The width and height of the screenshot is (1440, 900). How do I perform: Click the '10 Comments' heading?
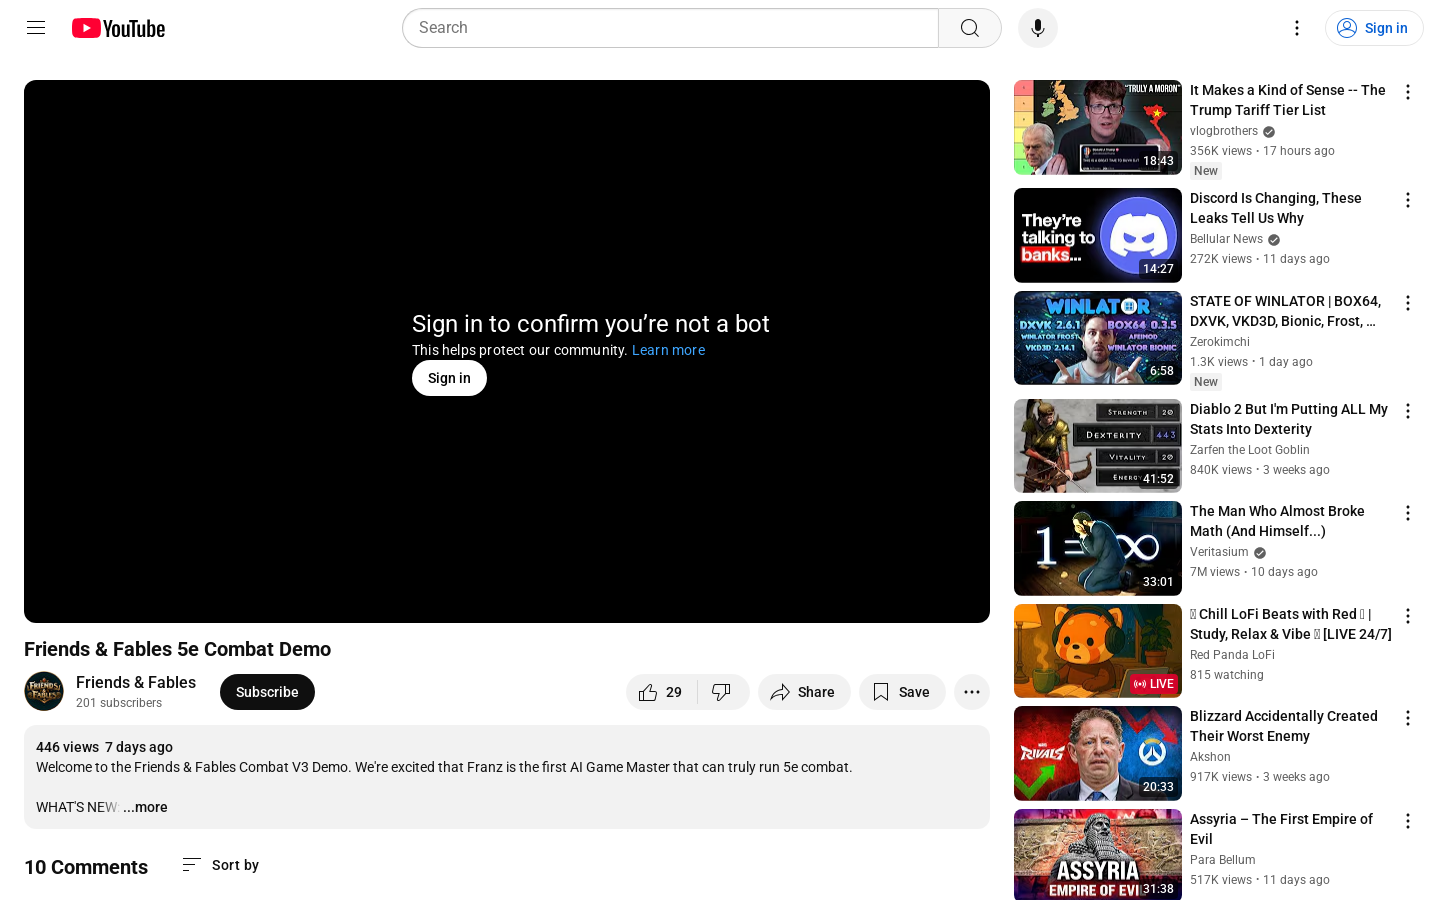click(86, 867)
